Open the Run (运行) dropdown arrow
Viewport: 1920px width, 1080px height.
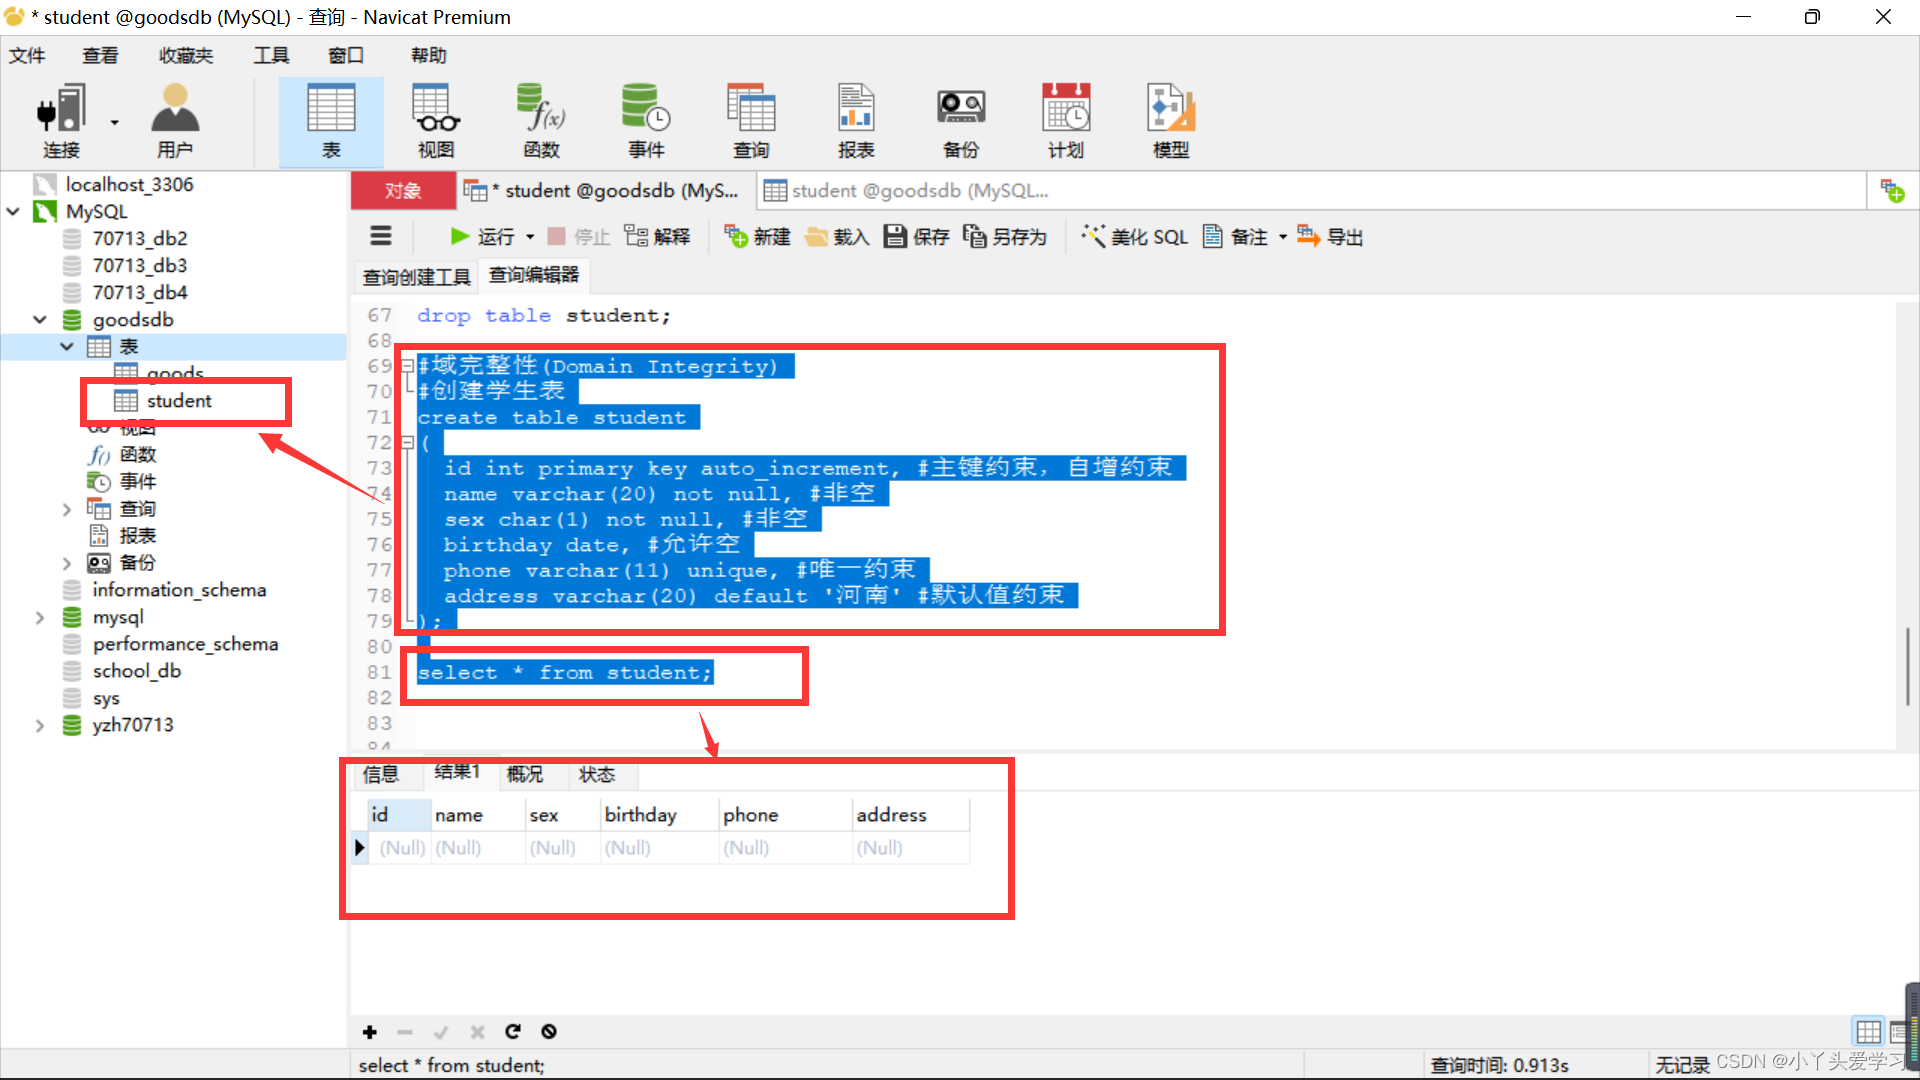tap(530, 237)
